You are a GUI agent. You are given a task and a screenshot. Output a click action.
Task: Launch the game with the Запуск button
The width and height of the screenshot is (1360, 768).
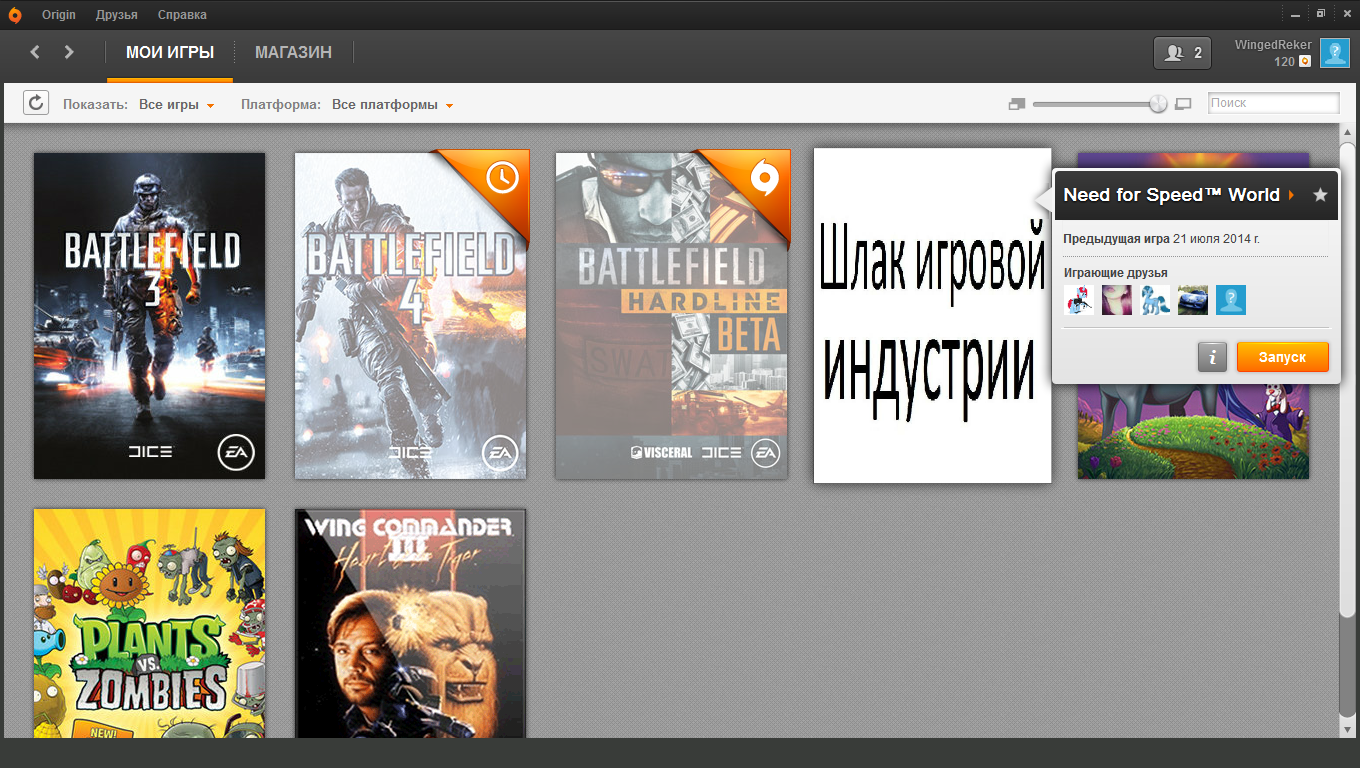[x=1283, y=357]
